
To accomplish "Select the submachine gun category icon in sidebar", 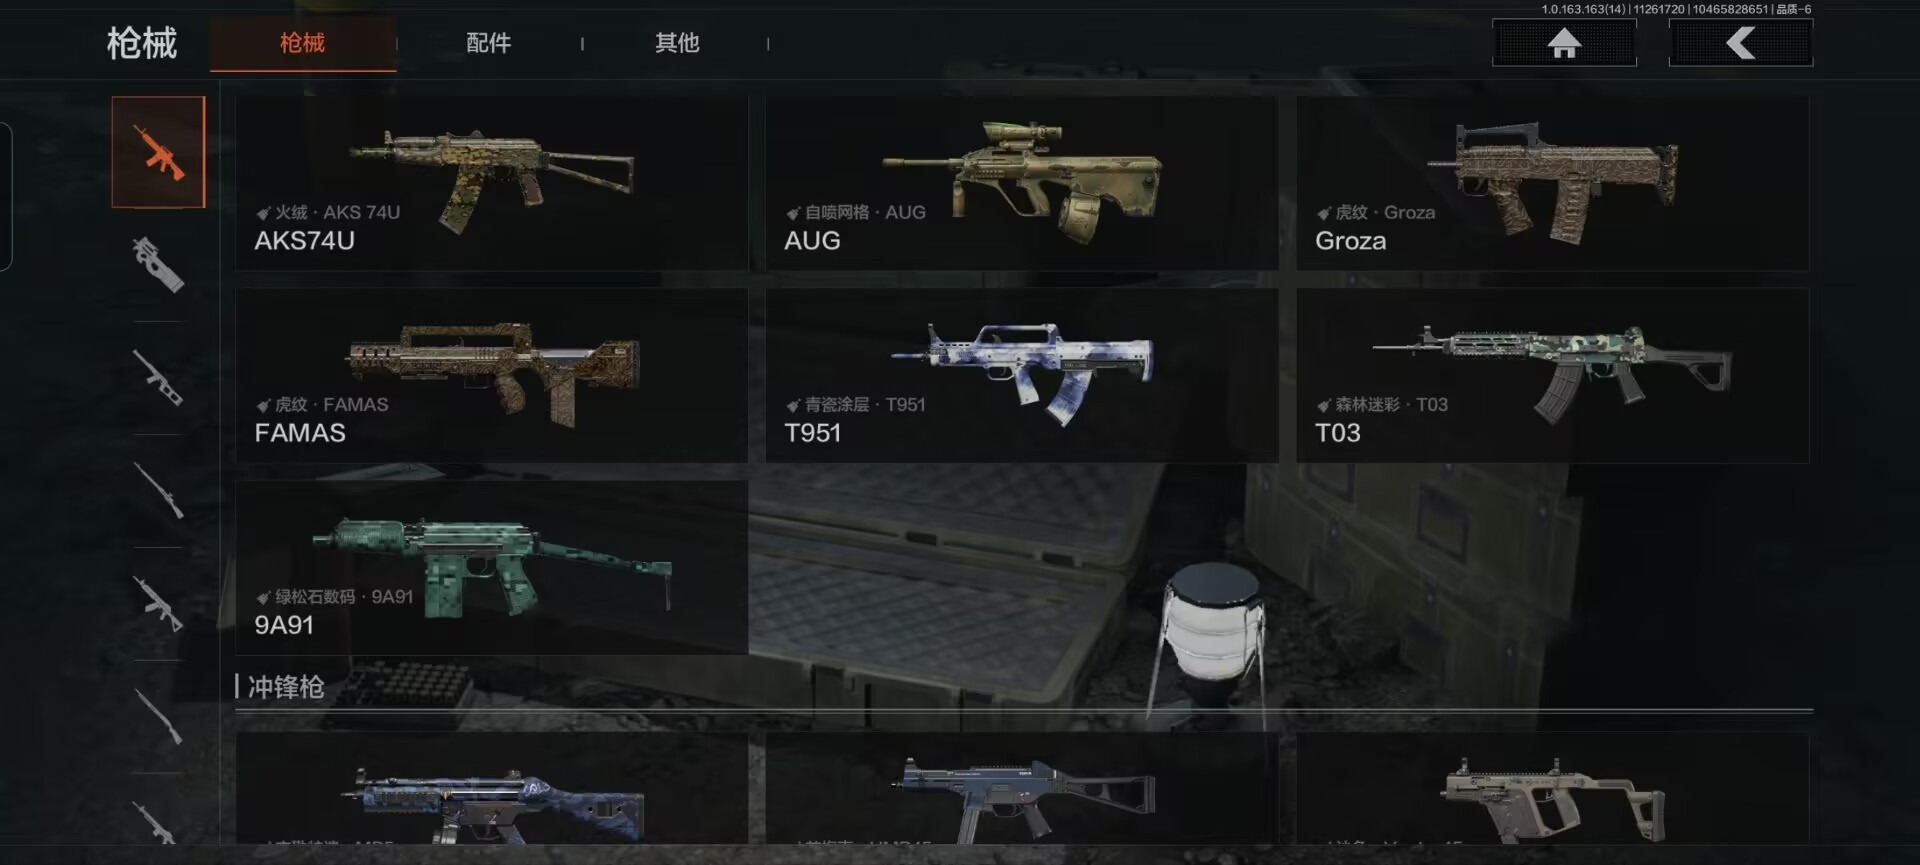I will pyautogui.click(x=158, y=265).
